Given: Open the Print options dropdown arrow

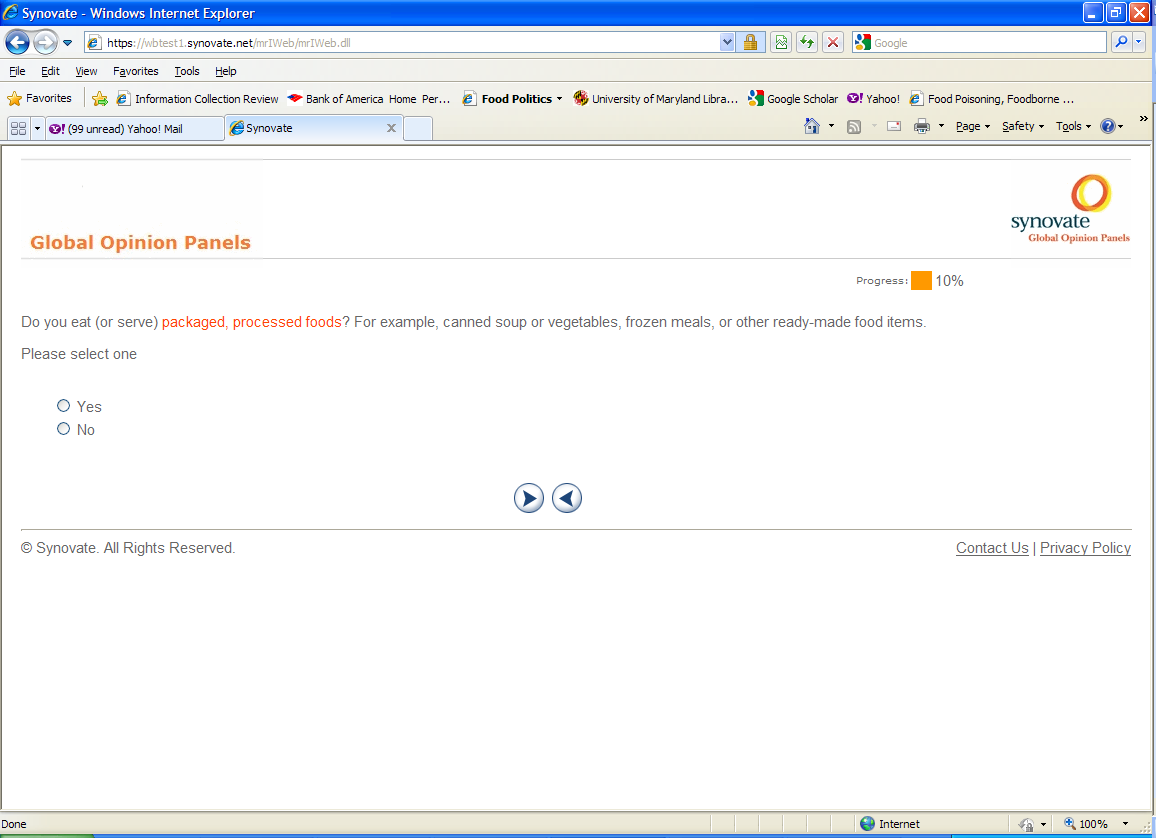Looking at the screenshot, I should point(941,126).
